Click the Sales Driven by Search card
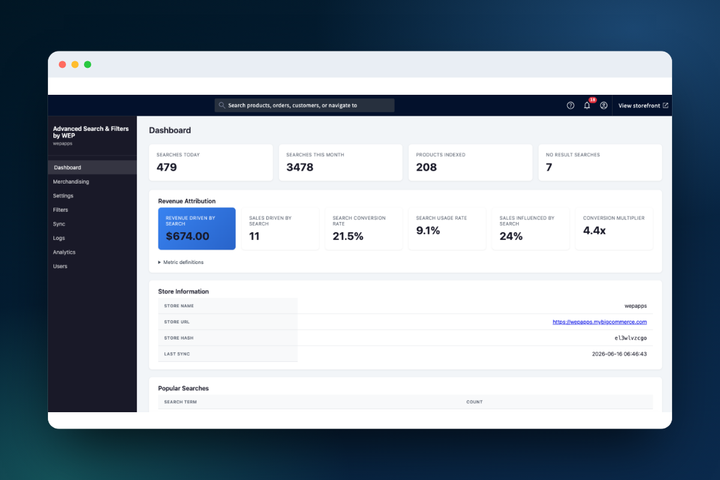The image size is (720, 480). click(280, 229)
